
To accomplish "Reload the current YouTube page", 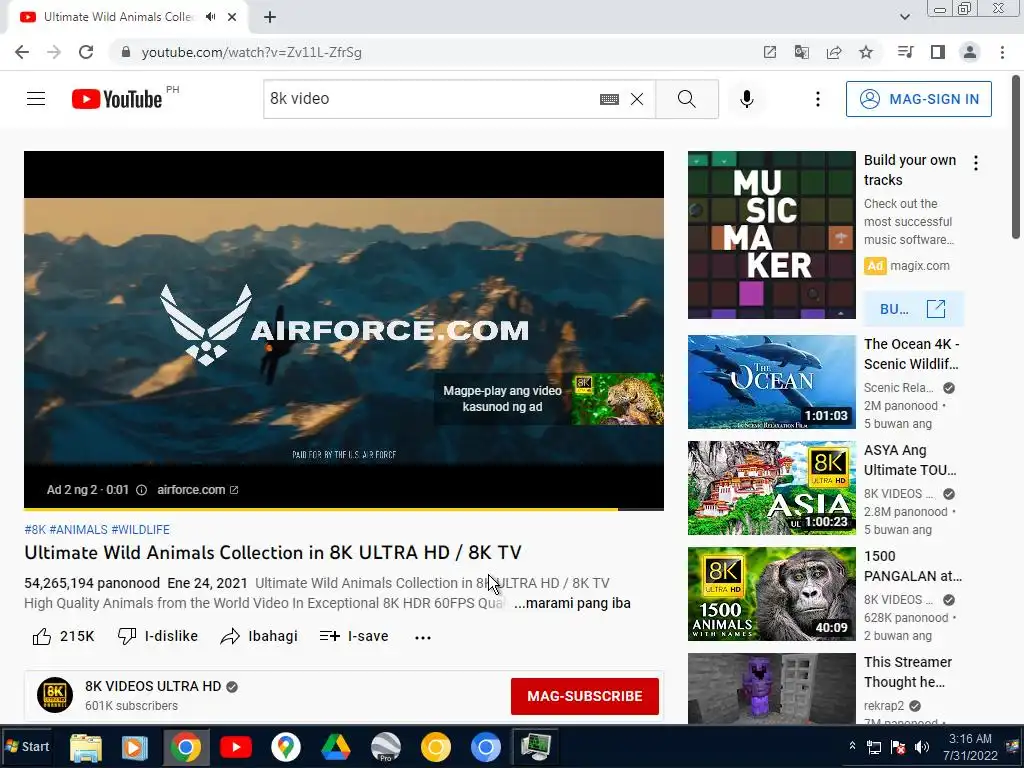I will 86,52.
